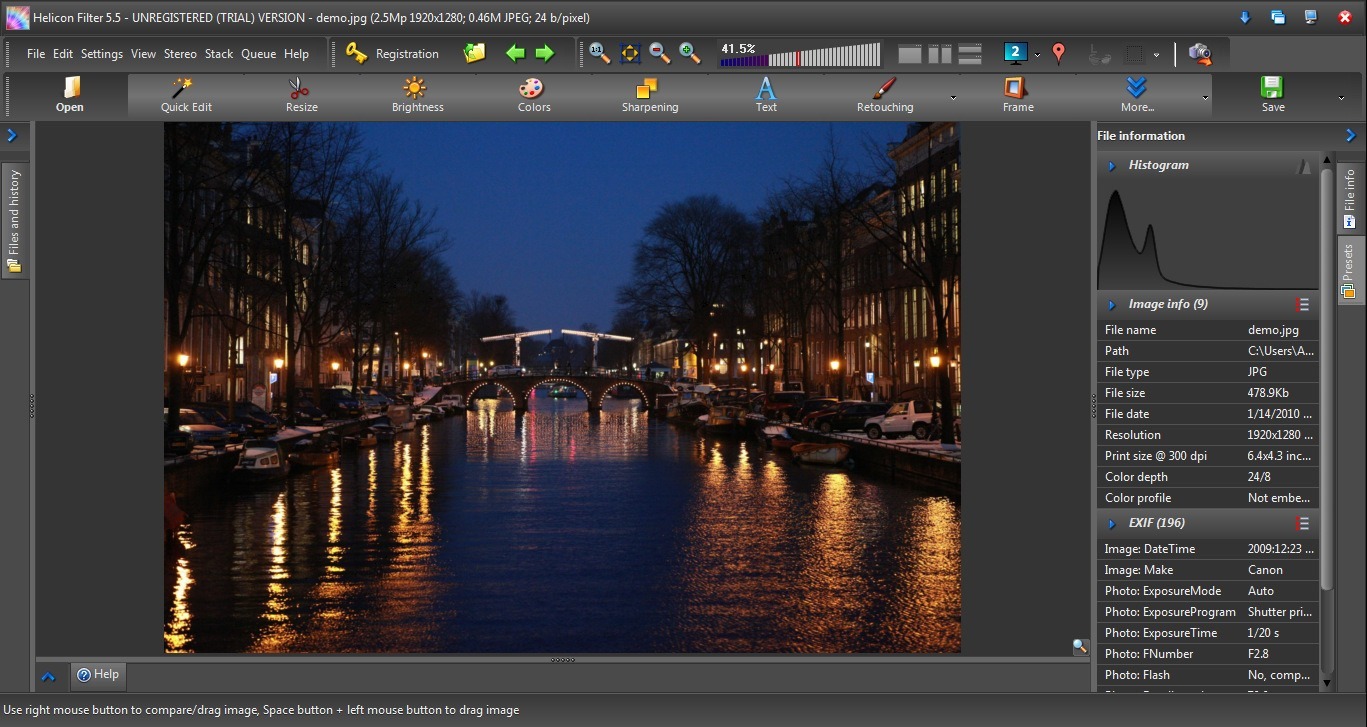Screen dimensions: 1367x727
Task: Open the Save dropdown arrow
Action: point(1341,98)
